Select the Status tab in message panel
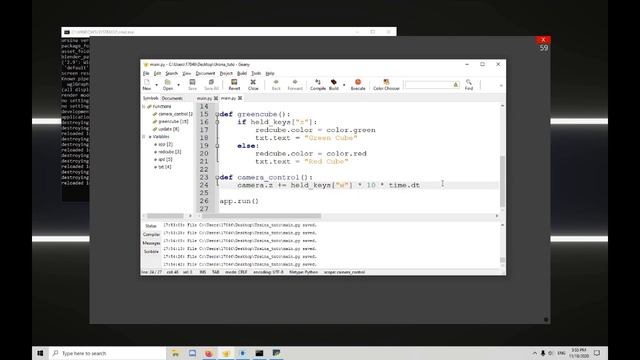This screenshot has width=640, height=360. point(151,226)
